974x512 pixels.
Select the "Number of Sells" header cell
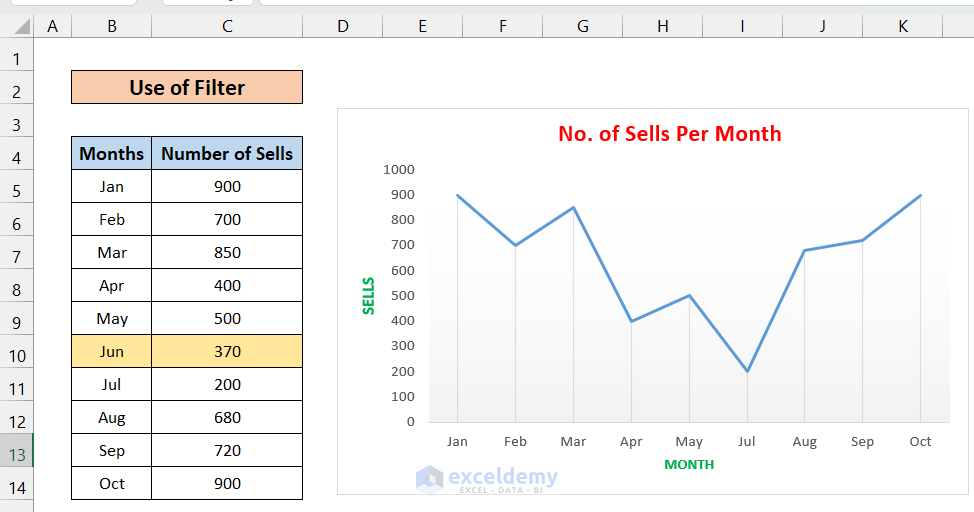tap(227, 154)
